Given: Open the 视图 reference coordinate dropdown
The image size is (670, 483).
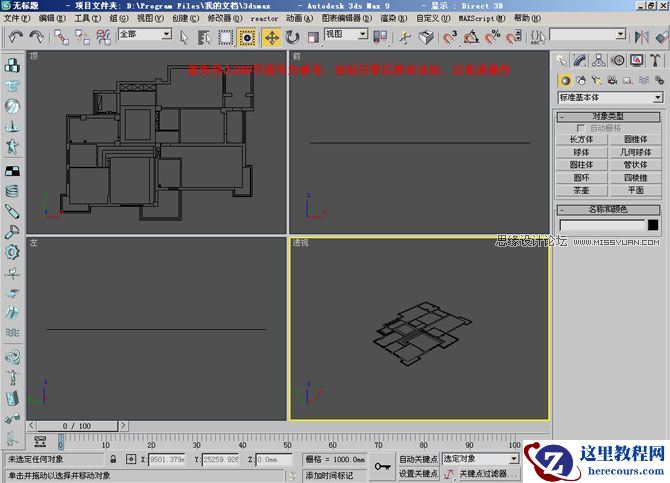Looking at the screenshot, I should click(x=363, y=34).
